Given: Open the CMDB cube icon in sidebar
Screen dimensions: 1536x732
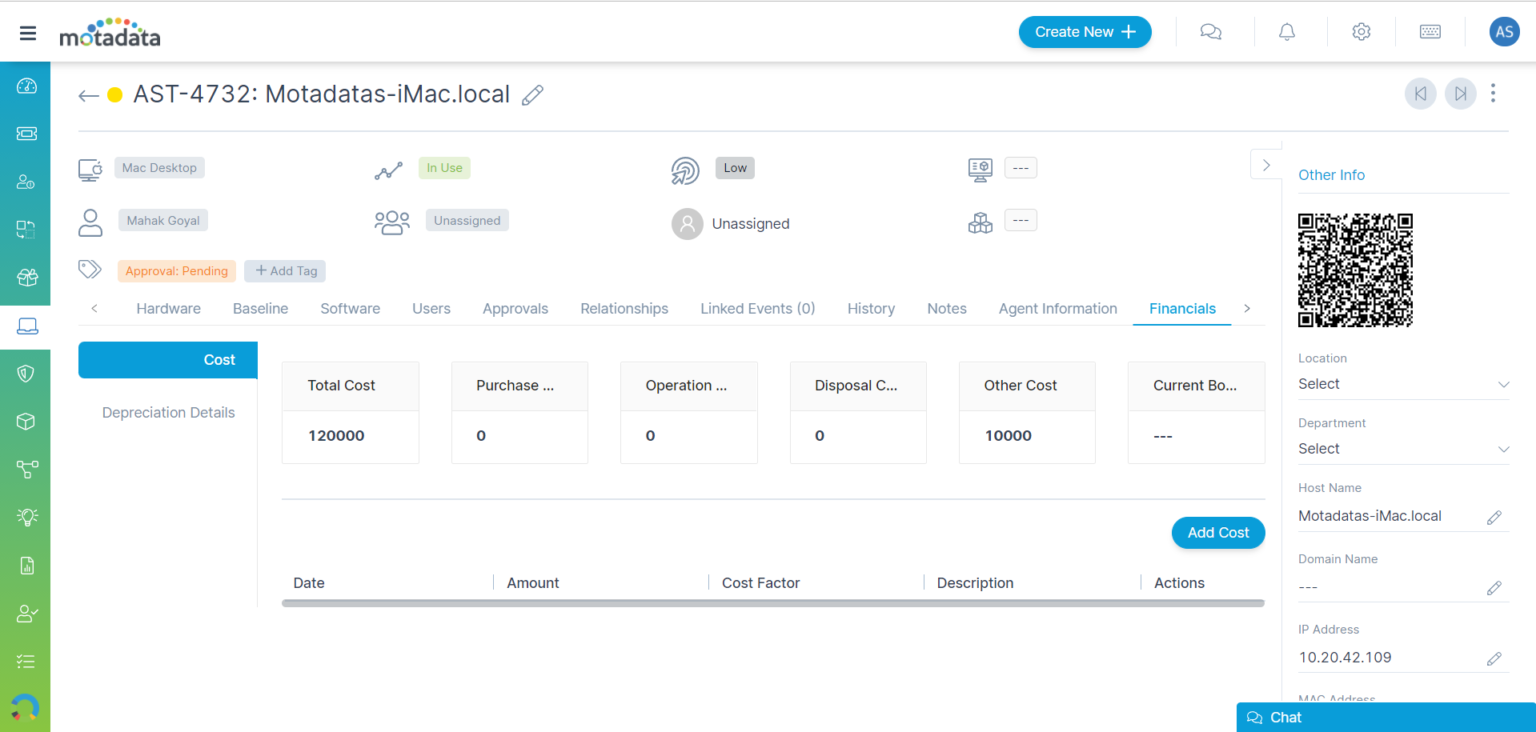Looking at the screenshot, I should (25, 421).
